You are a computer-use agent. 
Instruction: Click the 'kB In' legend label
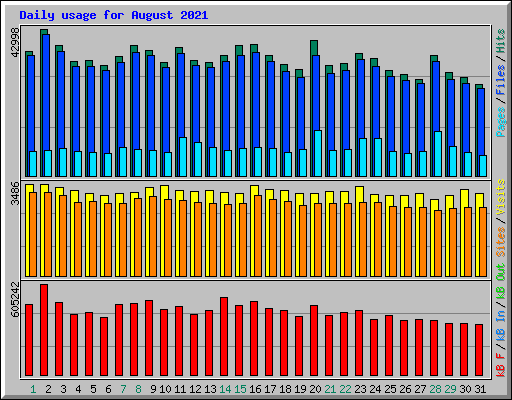pyautogui.click(x=501, y=326)
